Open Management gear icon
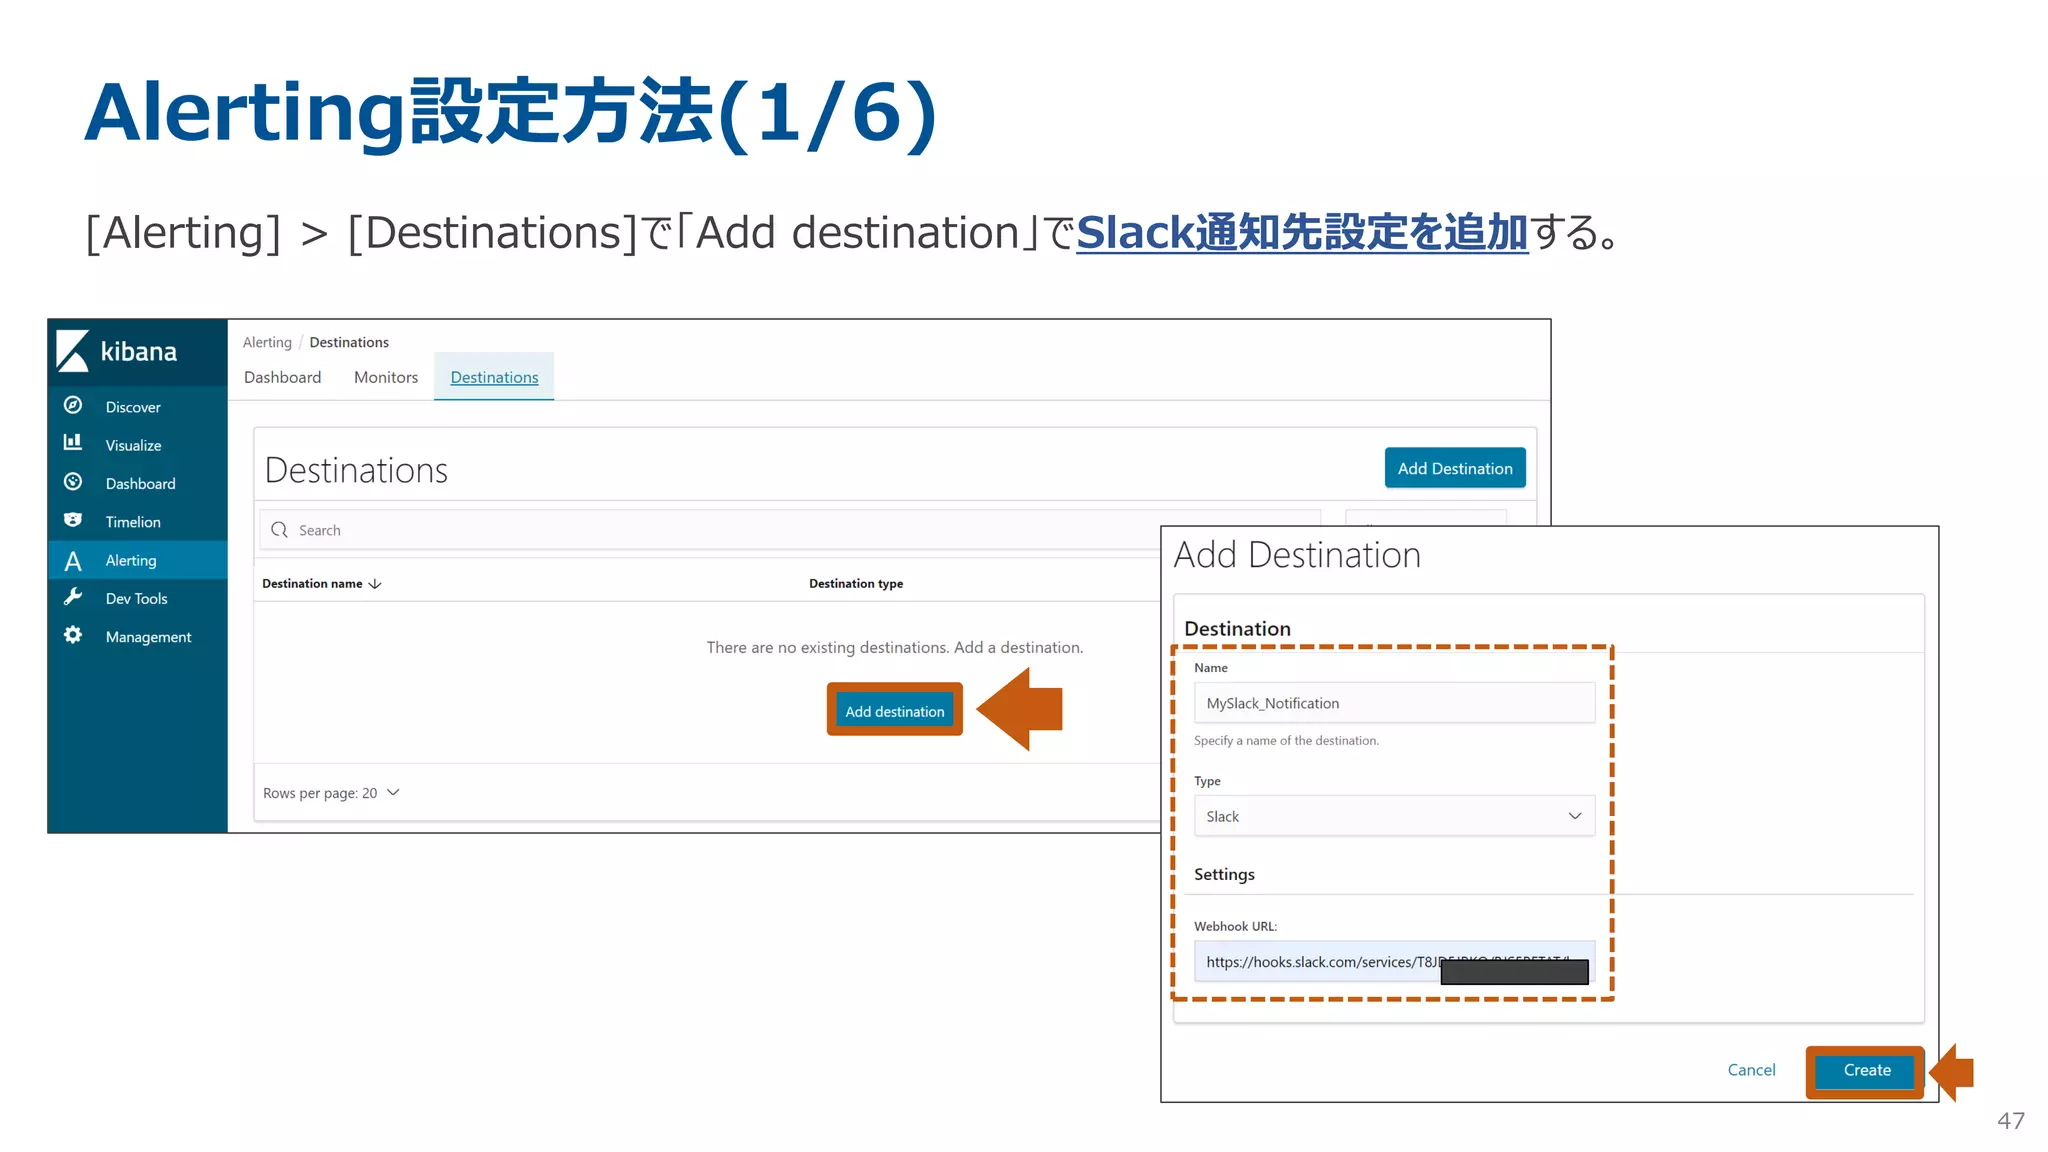The height and width of the screenshot is (1152, 2048). click(73, 635)
